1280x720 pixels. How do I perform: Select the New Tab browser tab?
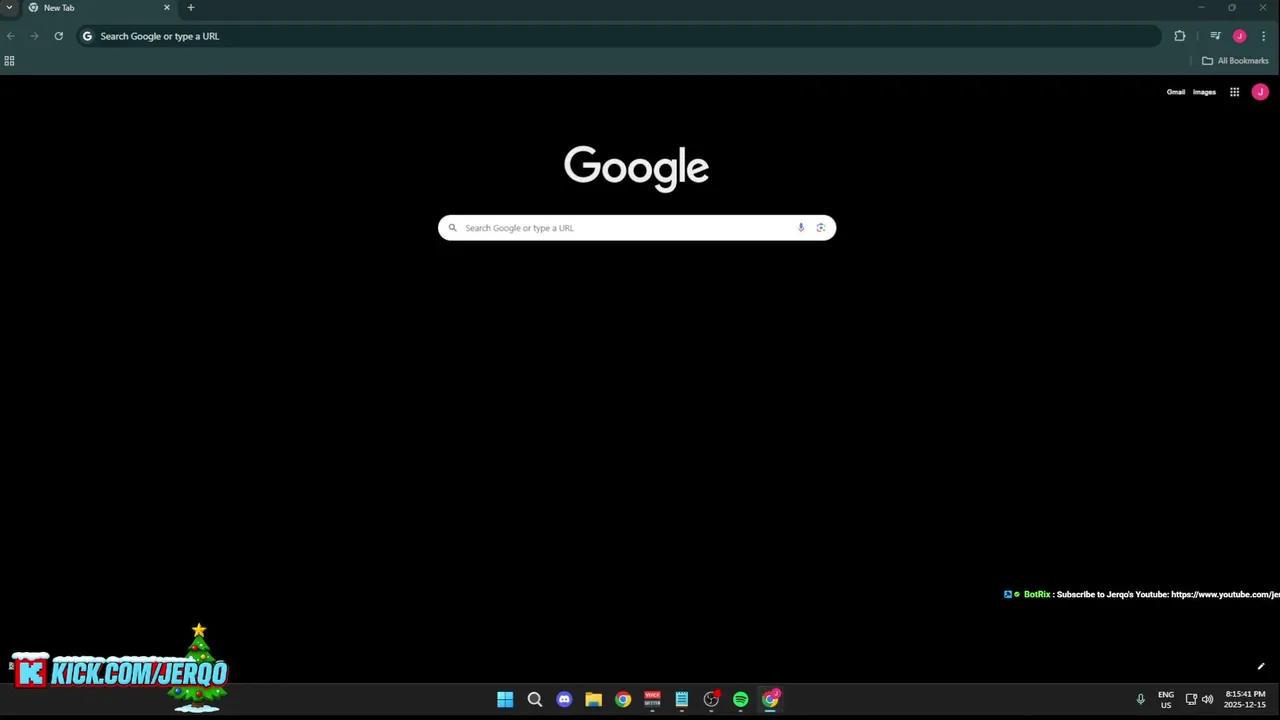tap(98, 8)
